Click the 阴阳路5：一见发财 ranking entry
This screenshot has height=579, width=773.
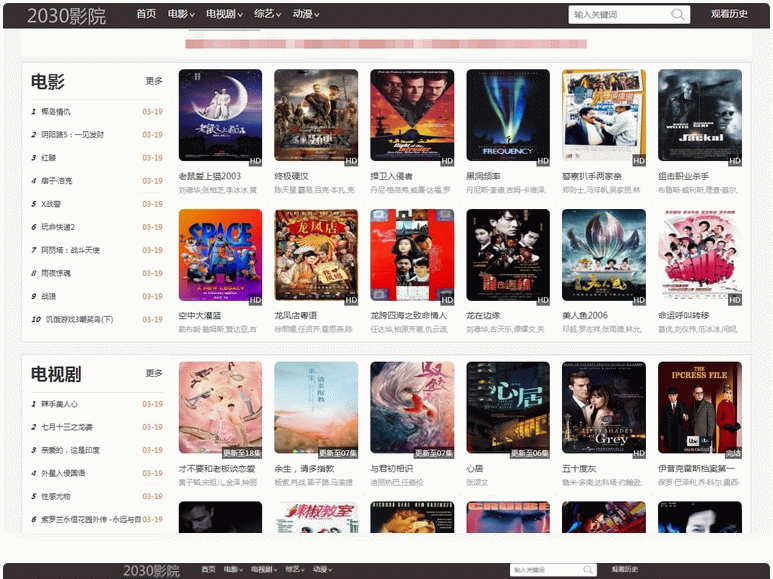(72, 135)
